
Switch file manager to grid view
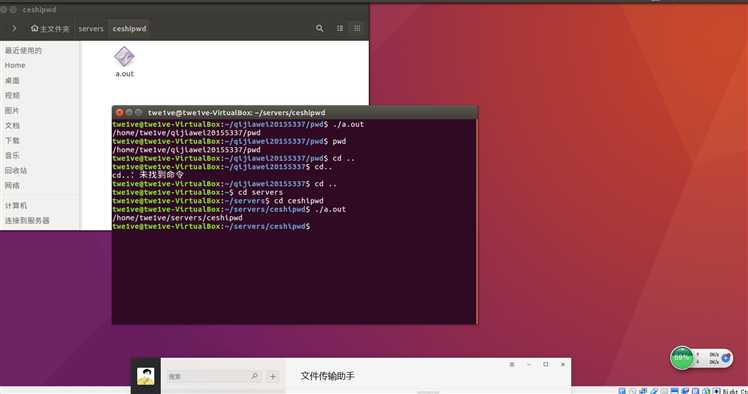coord(357,29)
